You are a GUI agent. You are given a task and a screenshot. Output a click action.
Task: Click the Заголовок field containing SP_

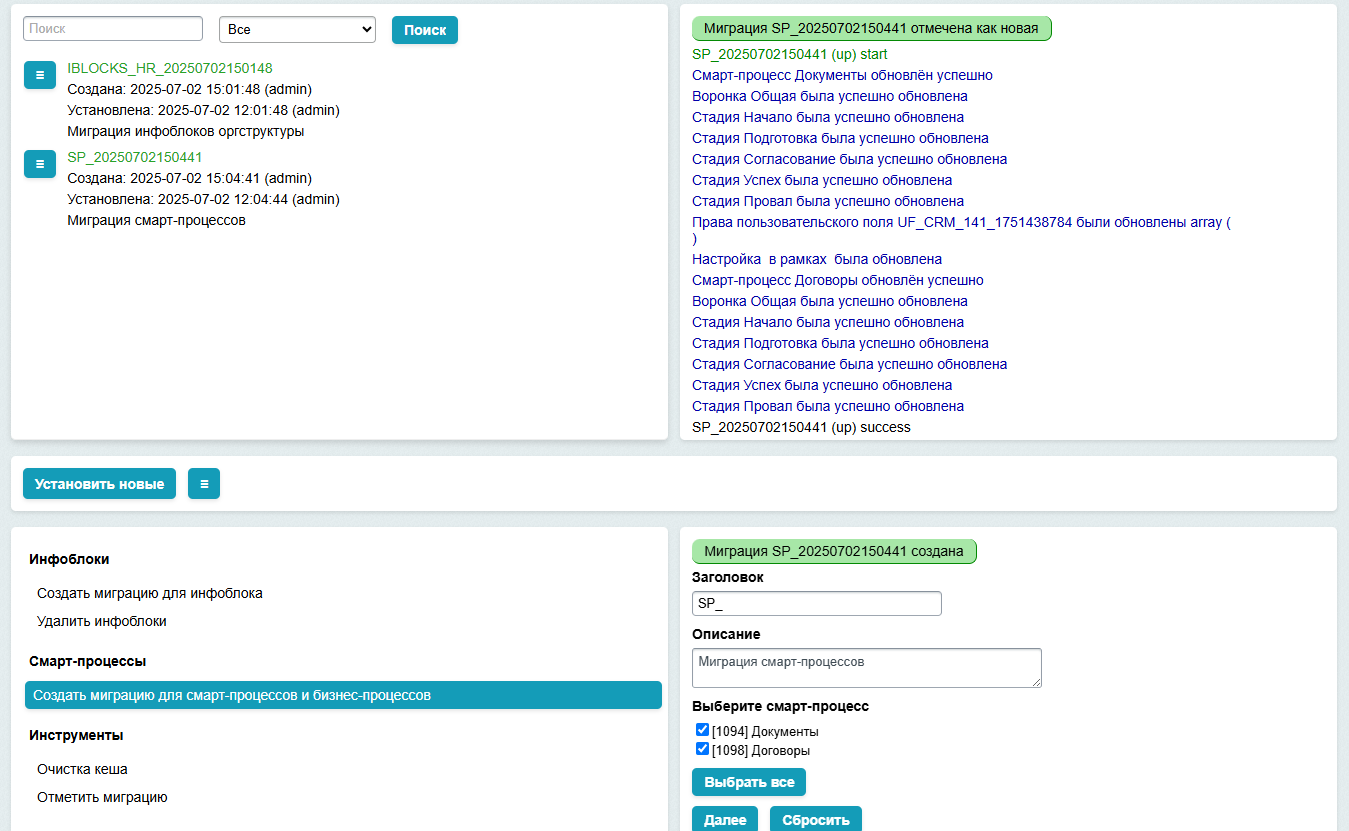[x=816, y=604]
